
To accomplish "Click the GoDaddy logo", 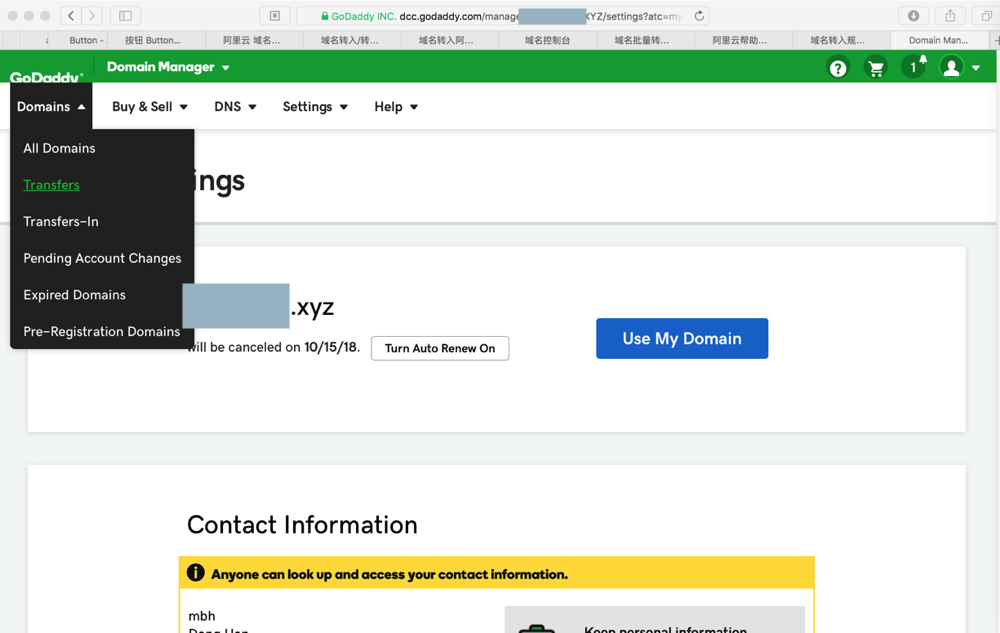I will (x=47, y=76).
